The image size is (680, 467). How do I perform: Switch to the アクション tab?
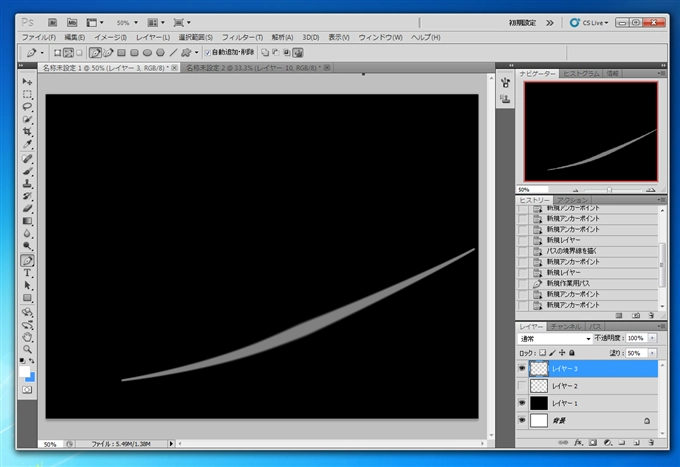[x=572, y=200]
